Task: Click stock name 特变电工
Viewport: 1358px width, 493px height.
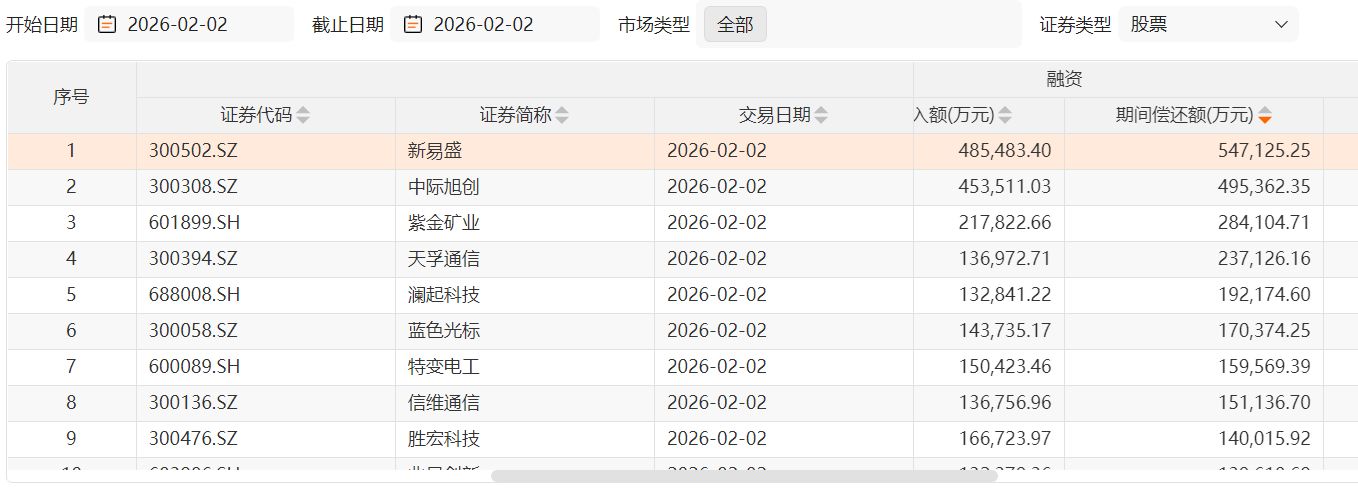Action: tap(444, 368)
